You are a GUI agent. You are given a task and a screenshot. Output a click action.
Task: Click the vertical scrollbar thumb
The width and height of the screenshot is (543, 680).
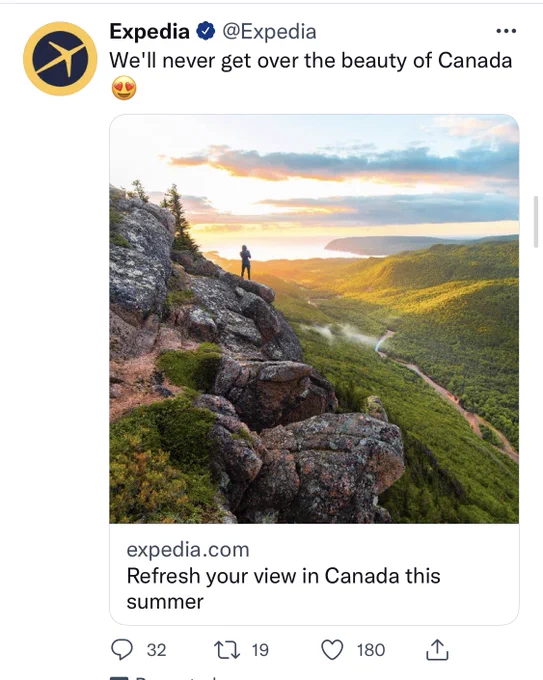point(536,221)
